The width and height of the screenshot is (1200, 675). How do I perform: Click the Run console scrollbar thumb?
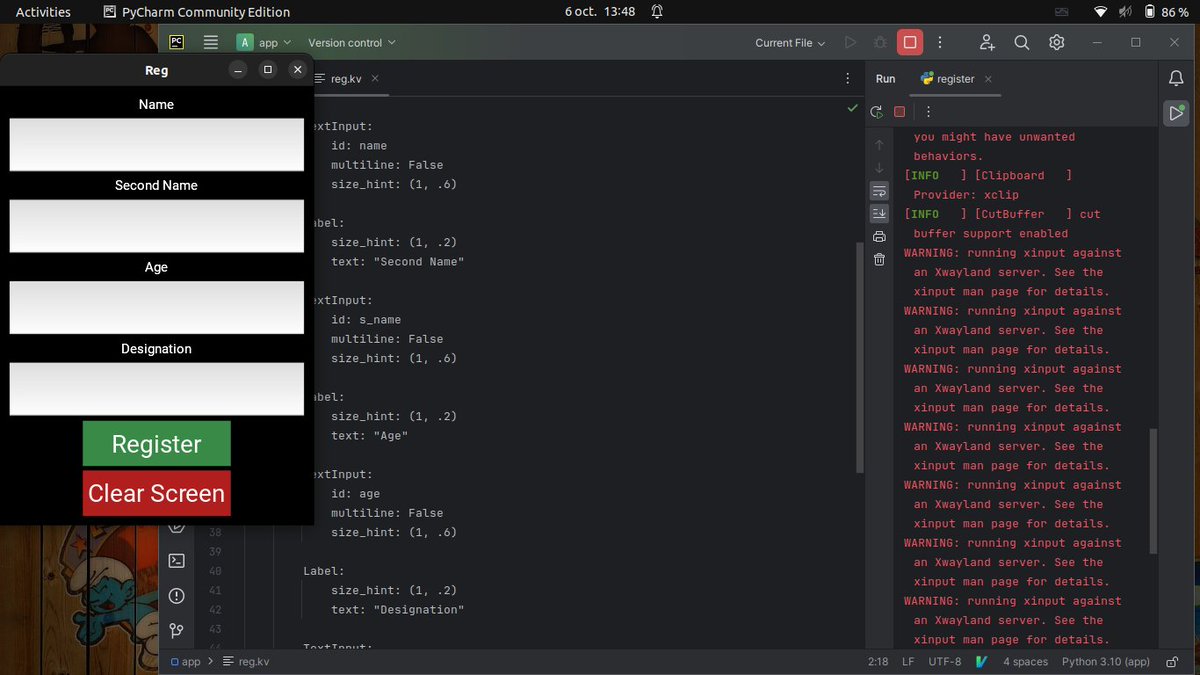click(x=1153, y=491)
